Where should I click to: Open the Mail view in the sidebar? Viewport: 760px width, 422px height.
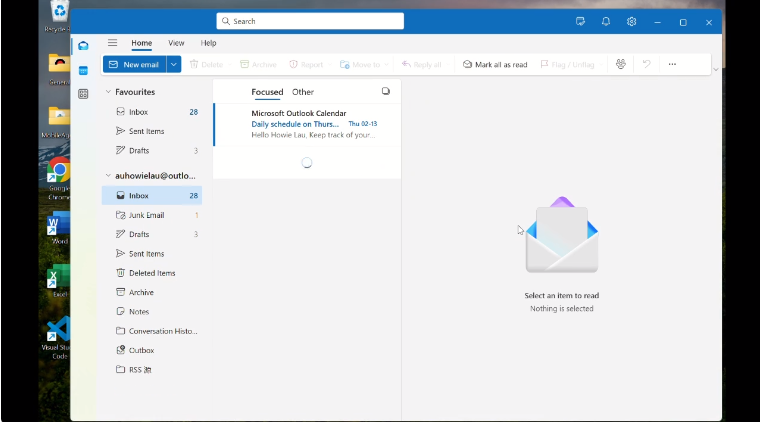tap(83, 46)
